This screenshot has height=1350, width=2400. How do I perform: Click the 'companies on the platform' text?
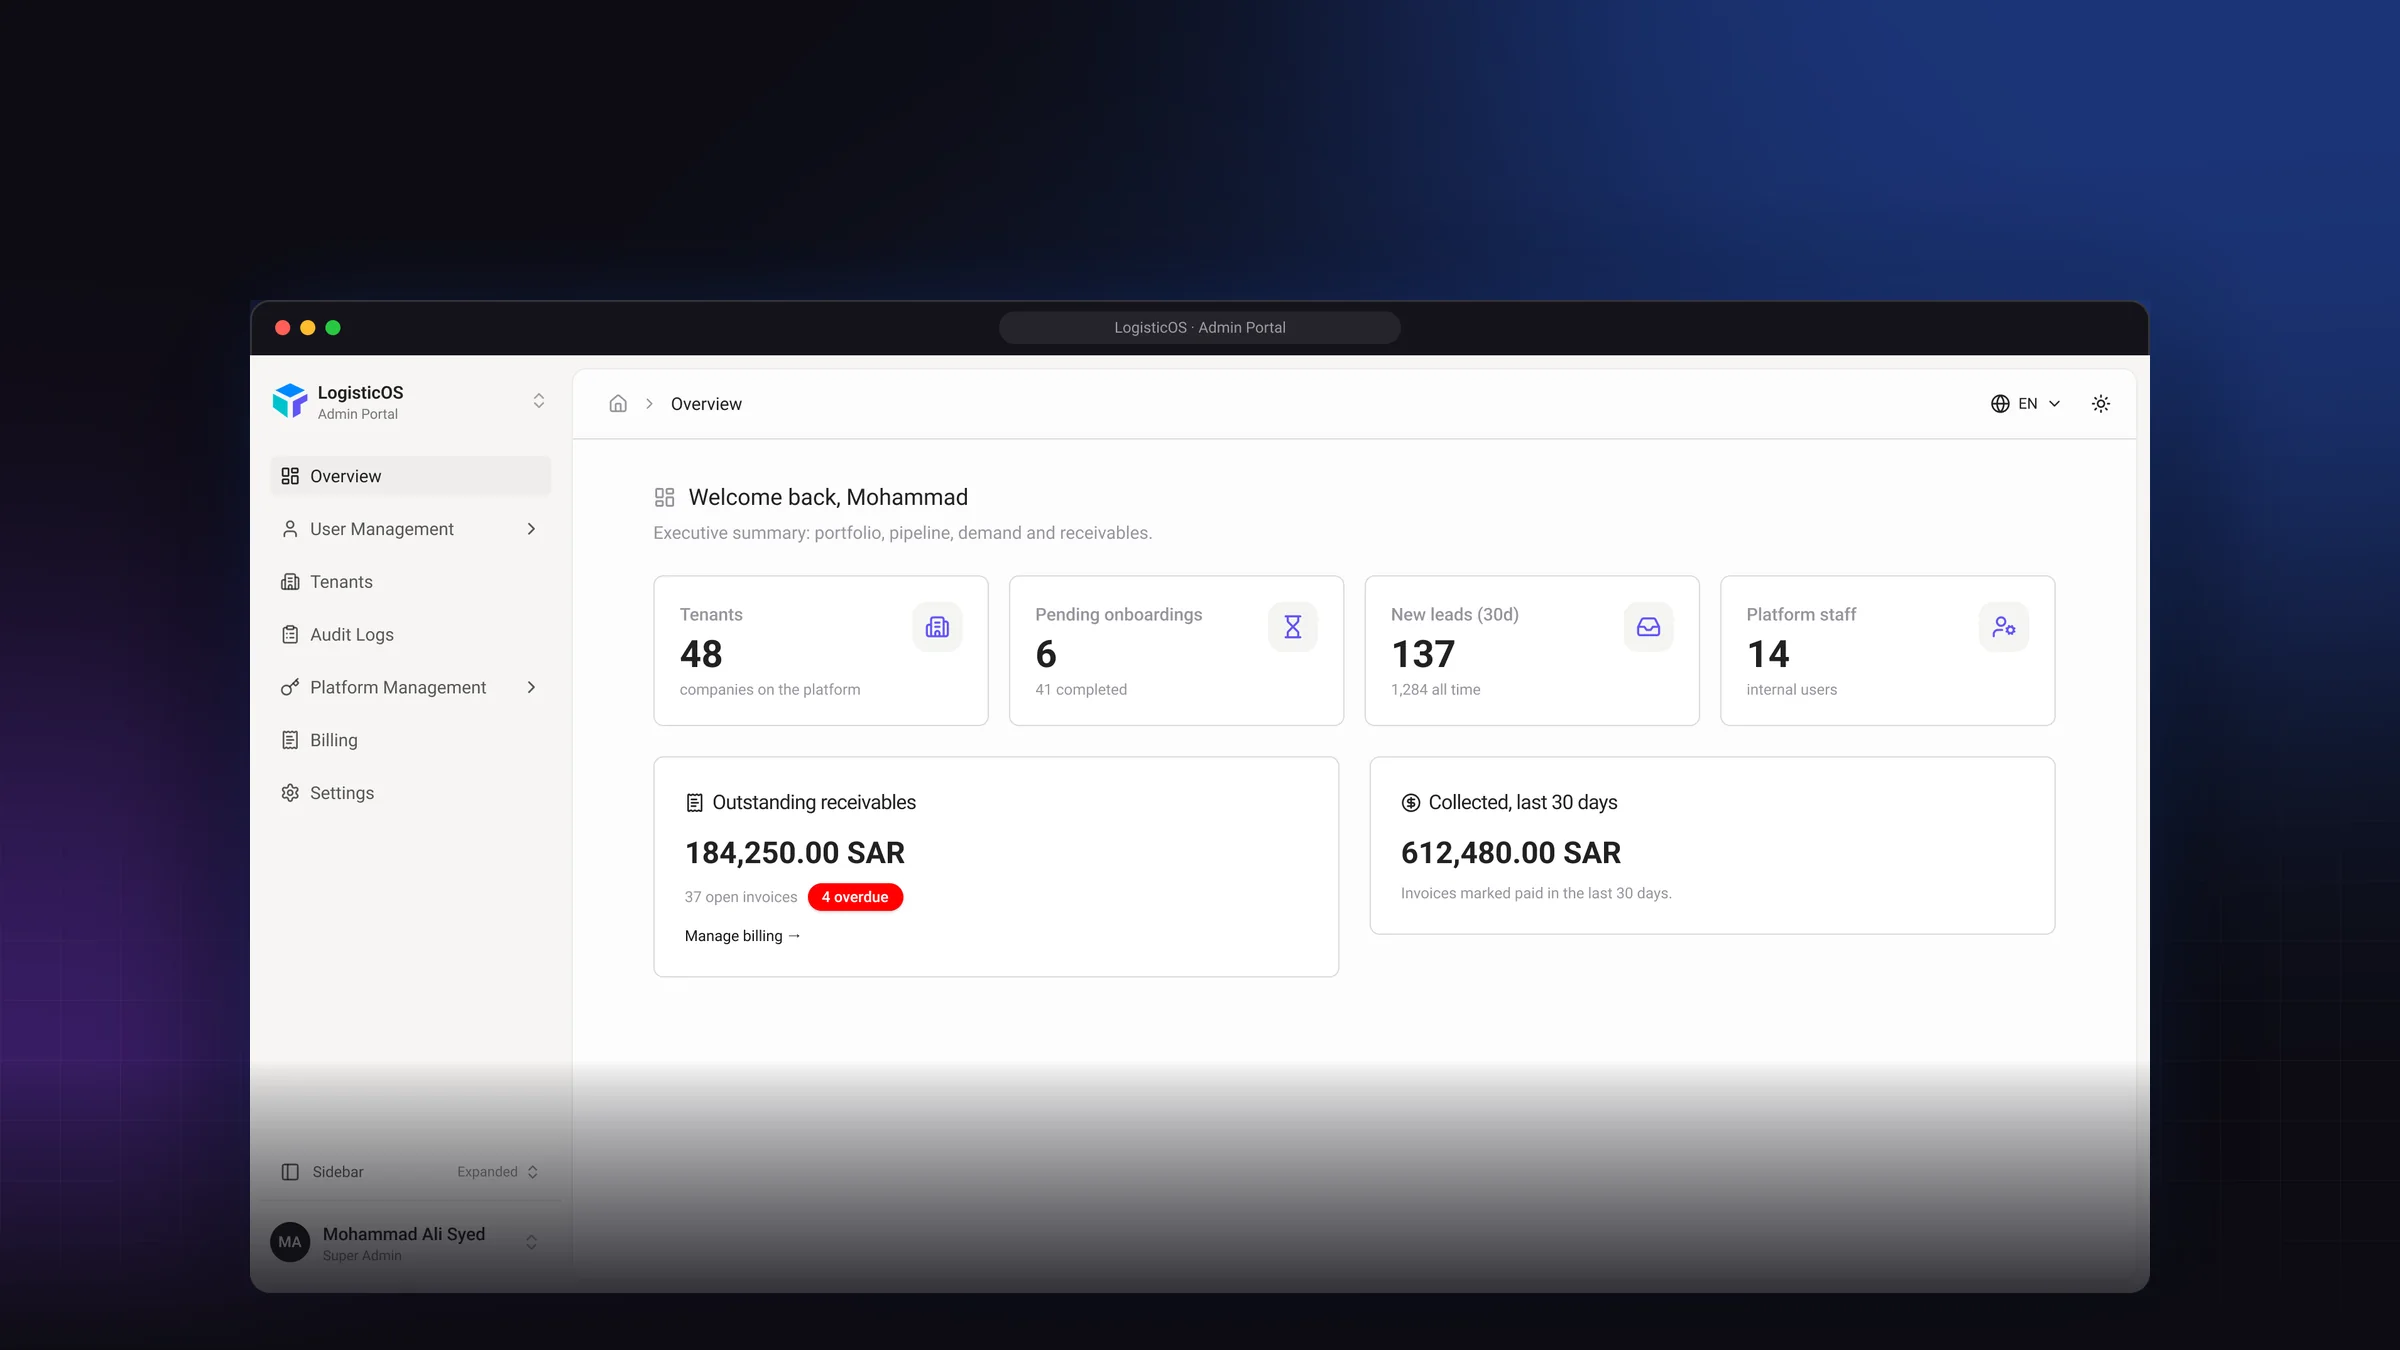[x=770, y=690]
